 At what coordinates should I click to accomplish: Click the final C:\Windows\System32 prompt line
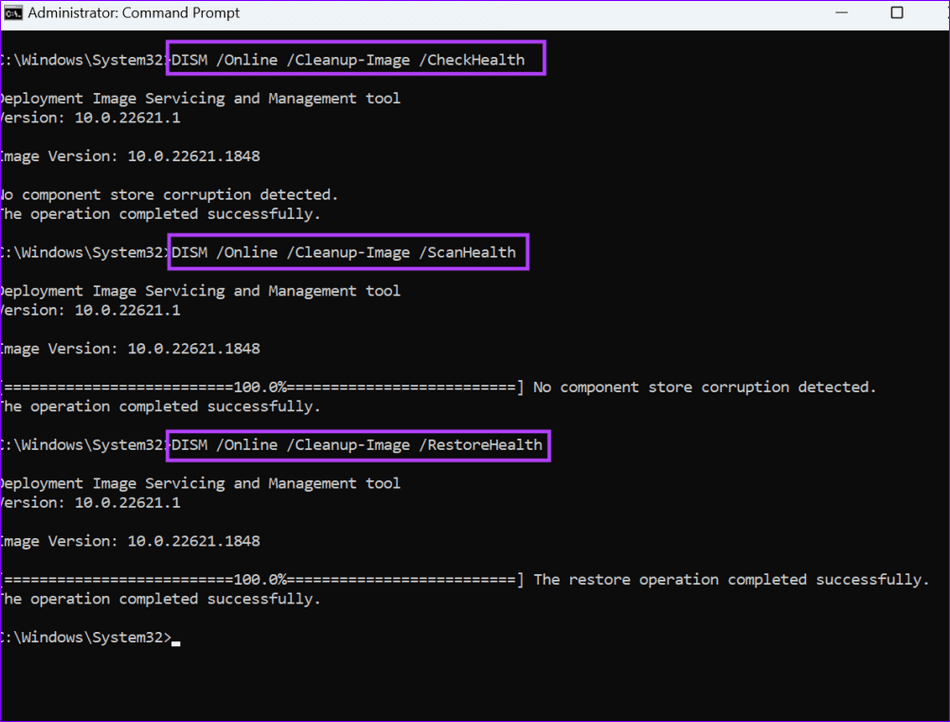[85, 637]
